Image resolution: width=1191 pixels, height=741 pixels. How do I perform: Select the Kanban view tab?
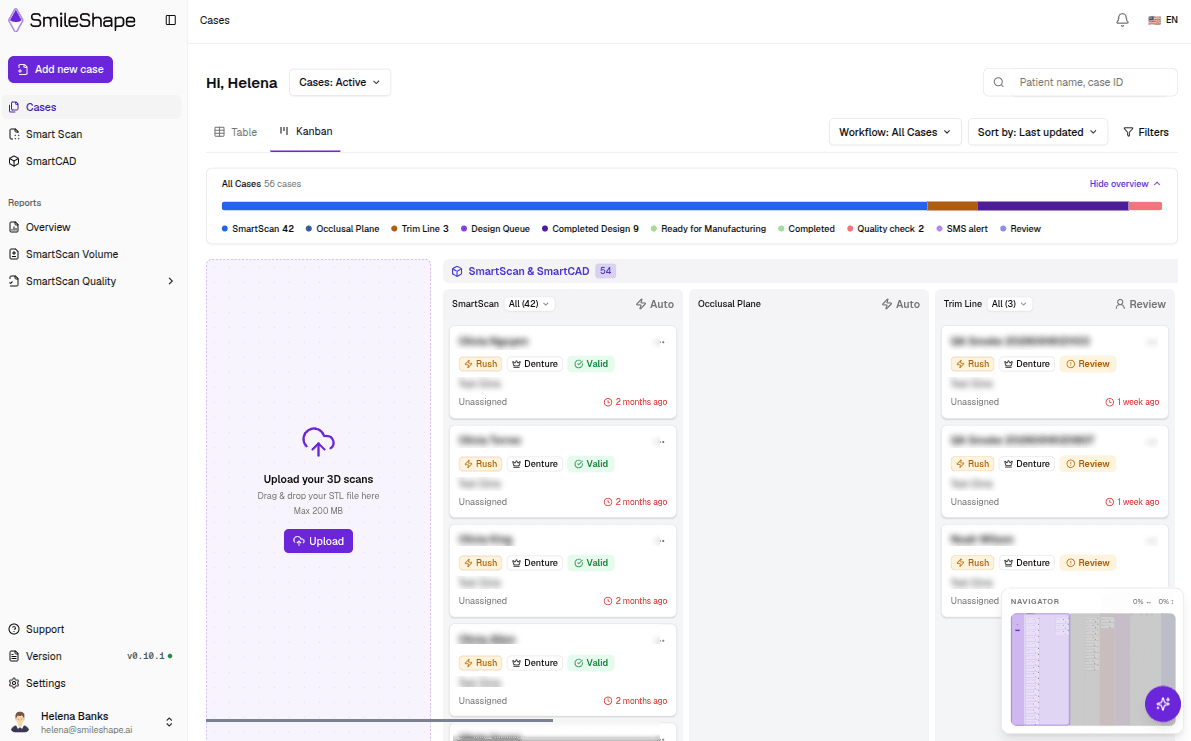305,131
